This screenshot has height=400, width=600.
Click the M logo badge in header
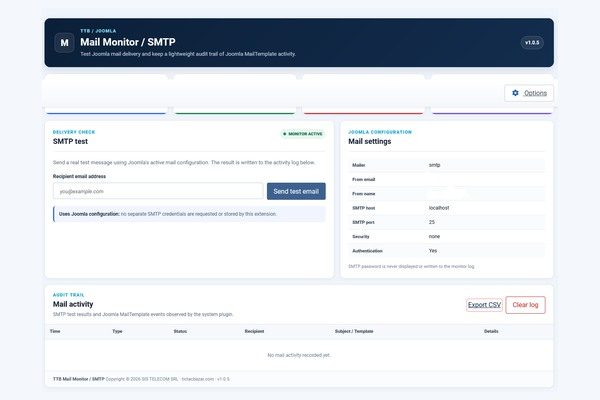[64, 43]
